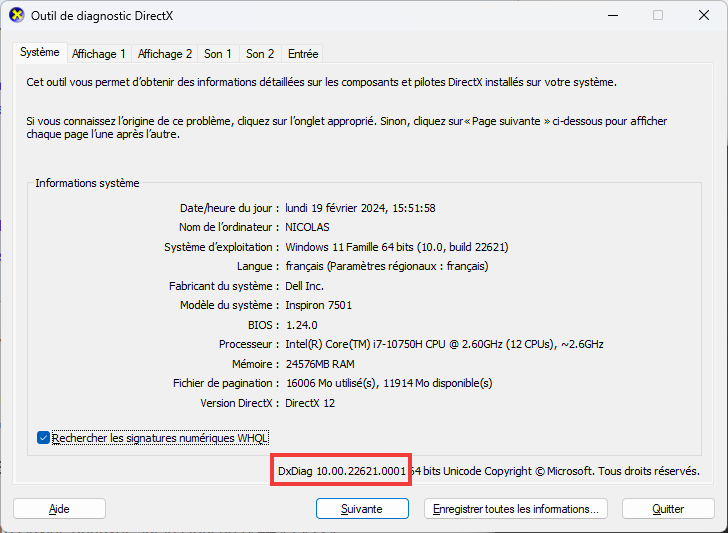Screen dimensions: 728x533
Task: Open the Affichage 2 tab
Action: pyautogui.click(x=165, y=54)
